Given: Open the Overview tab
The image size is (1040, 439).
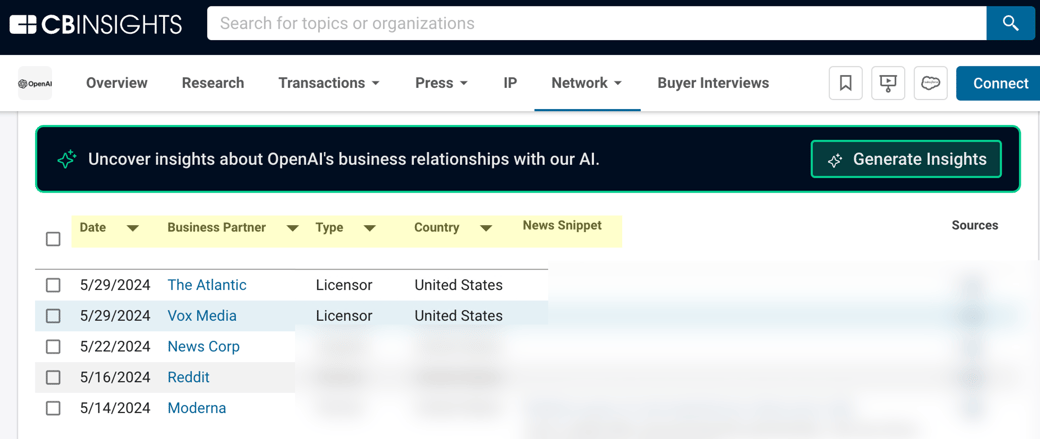Looking at the screenshot, I should point(117,83).
